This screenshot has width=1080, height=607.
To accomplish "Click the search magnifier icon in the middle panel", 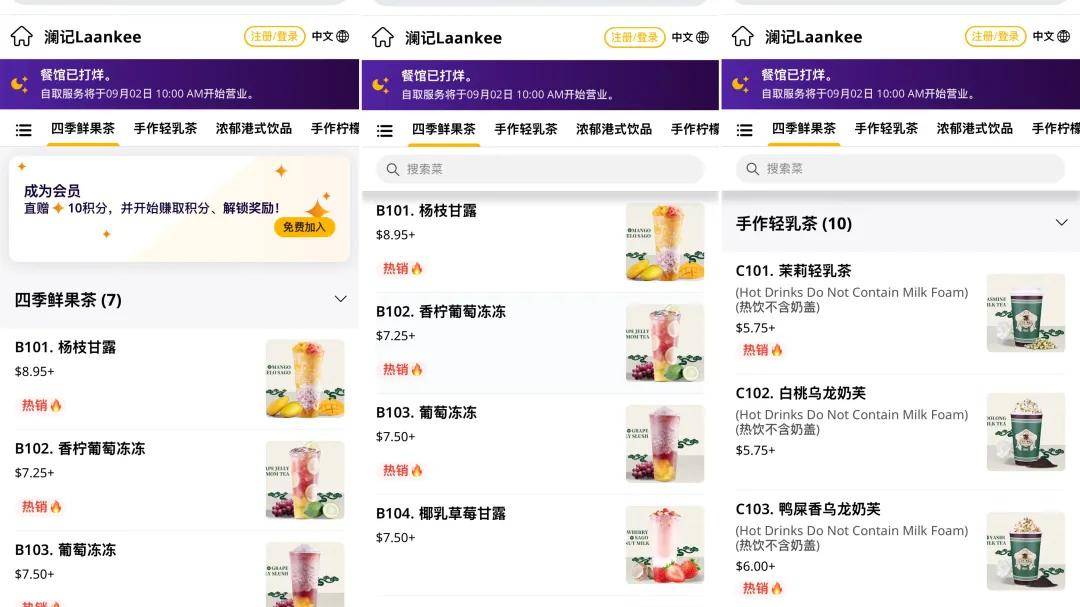I will (x=393, y=169).
